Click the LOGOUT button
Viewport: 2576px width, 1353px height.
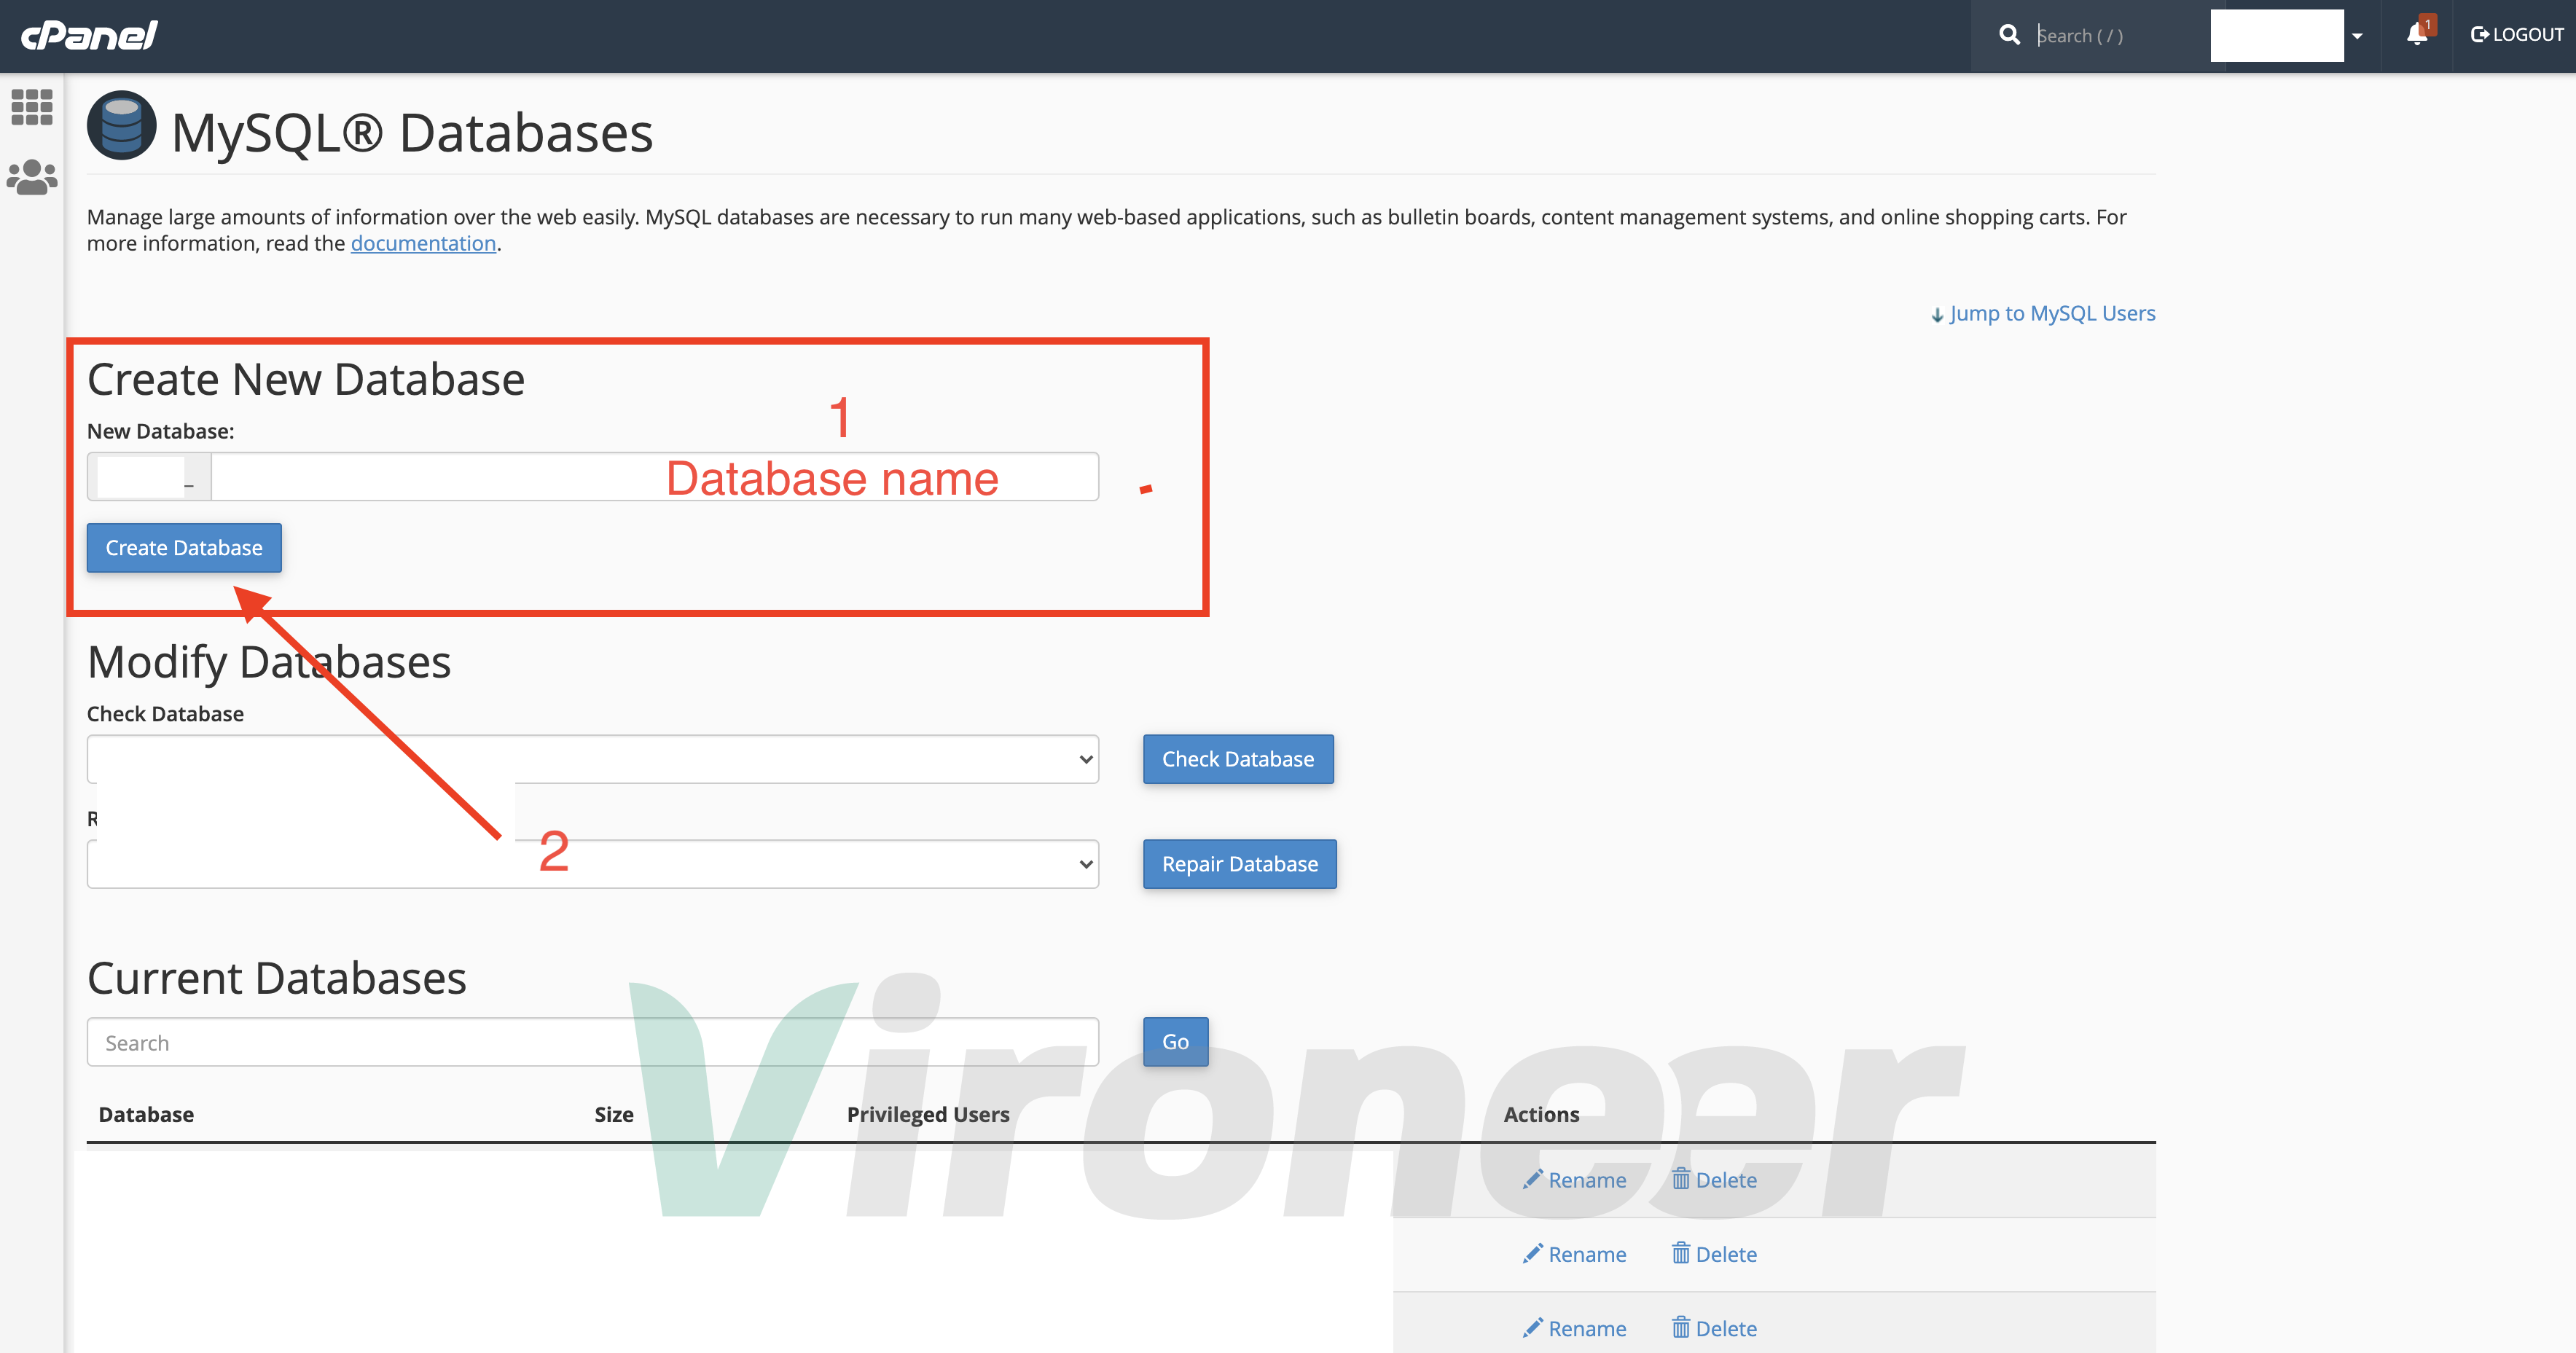point(2517,35)
